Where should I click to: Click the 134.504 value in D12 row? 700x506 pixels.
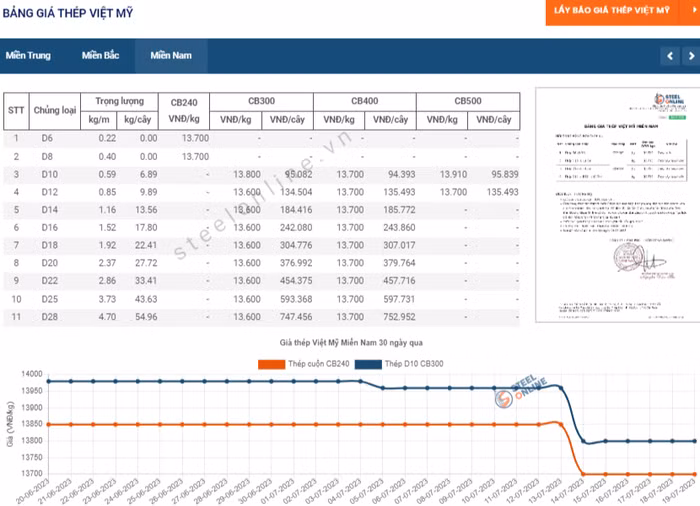click(296, 192)
